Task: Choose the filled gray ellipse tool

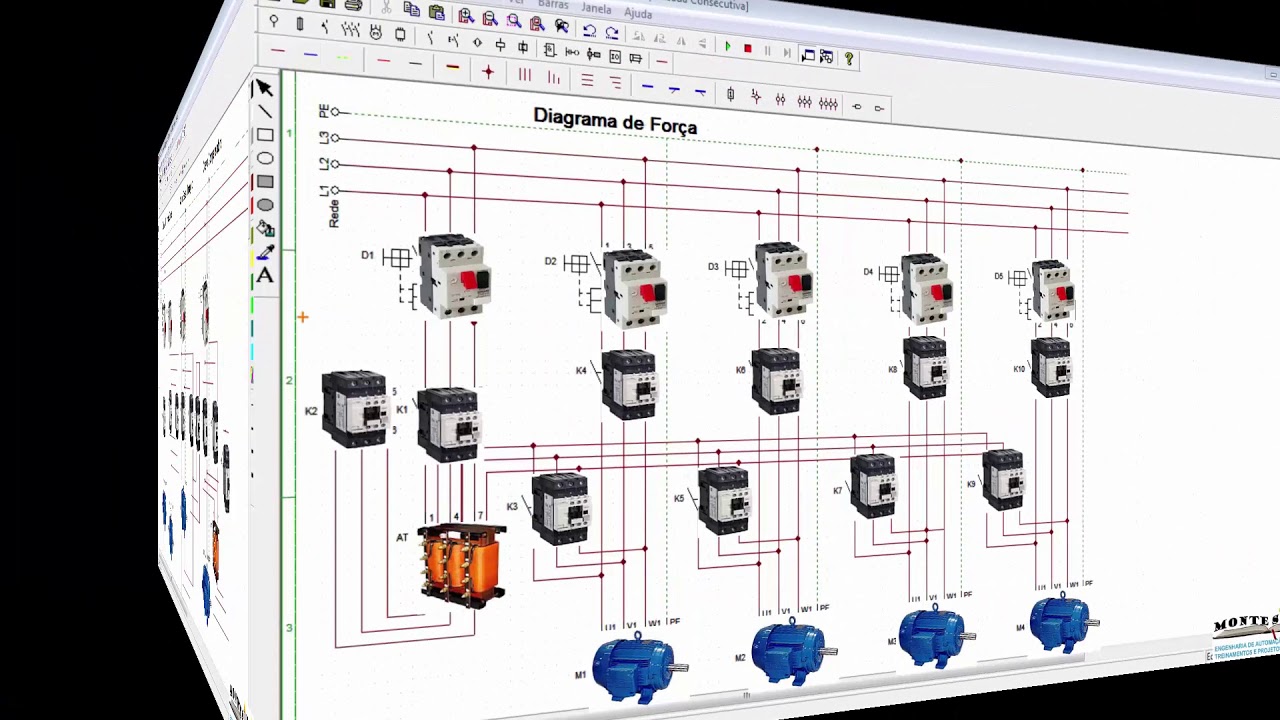Action: tap(265, 205)
